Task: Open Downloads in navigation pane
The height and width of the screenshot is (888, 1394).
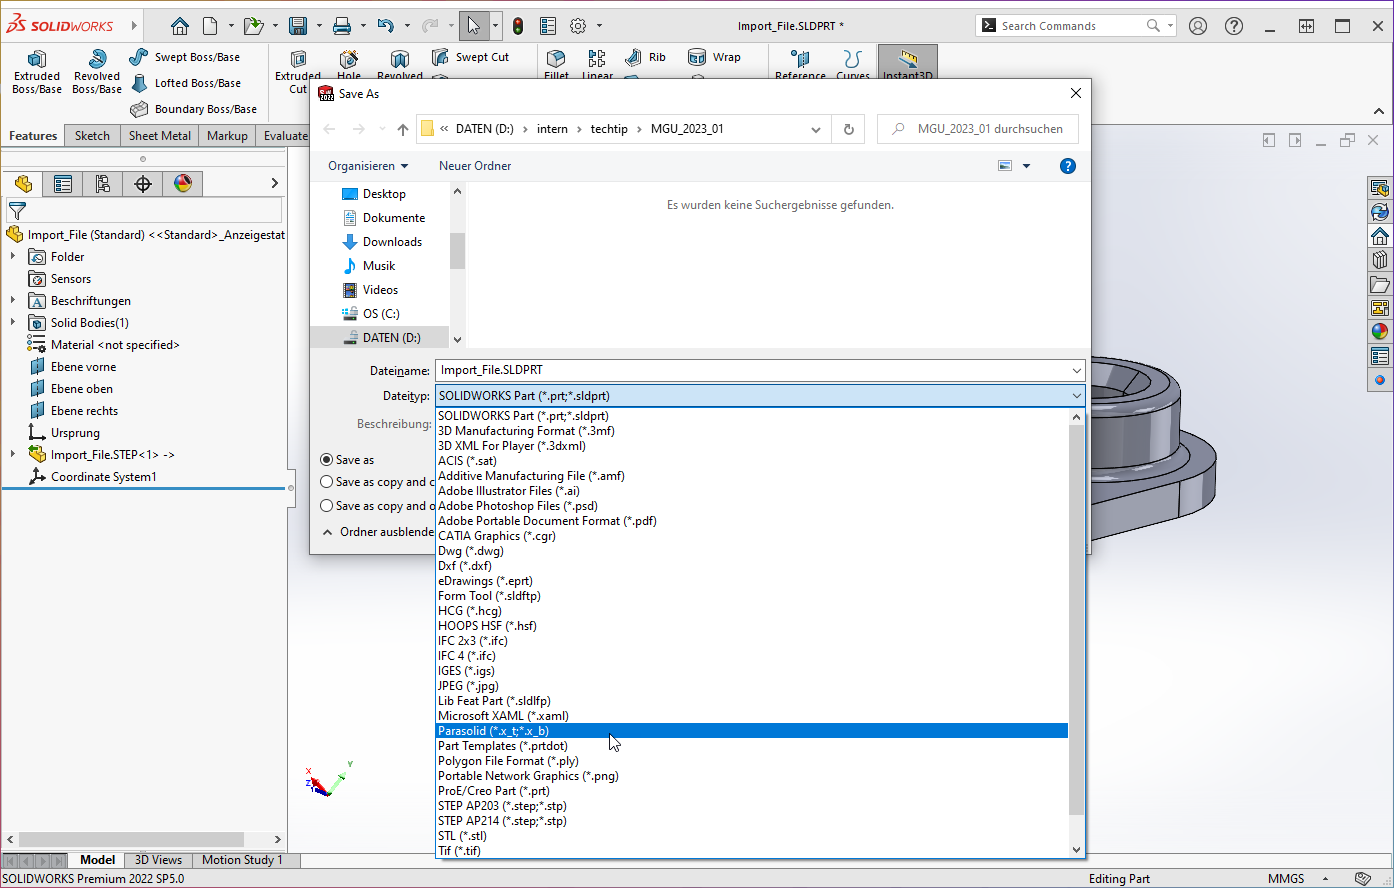Action: click(x=392, y=242)
